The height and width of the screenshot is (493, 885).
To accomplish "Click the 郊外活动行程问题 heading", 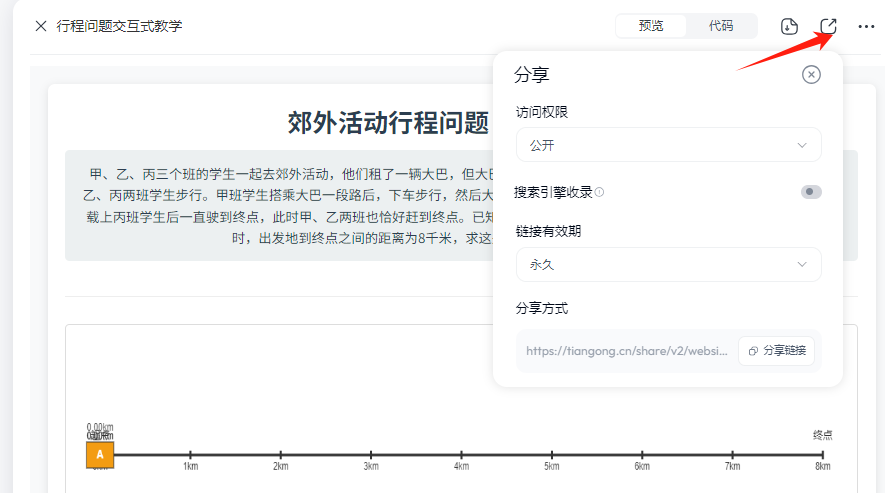I will (388, 122).
